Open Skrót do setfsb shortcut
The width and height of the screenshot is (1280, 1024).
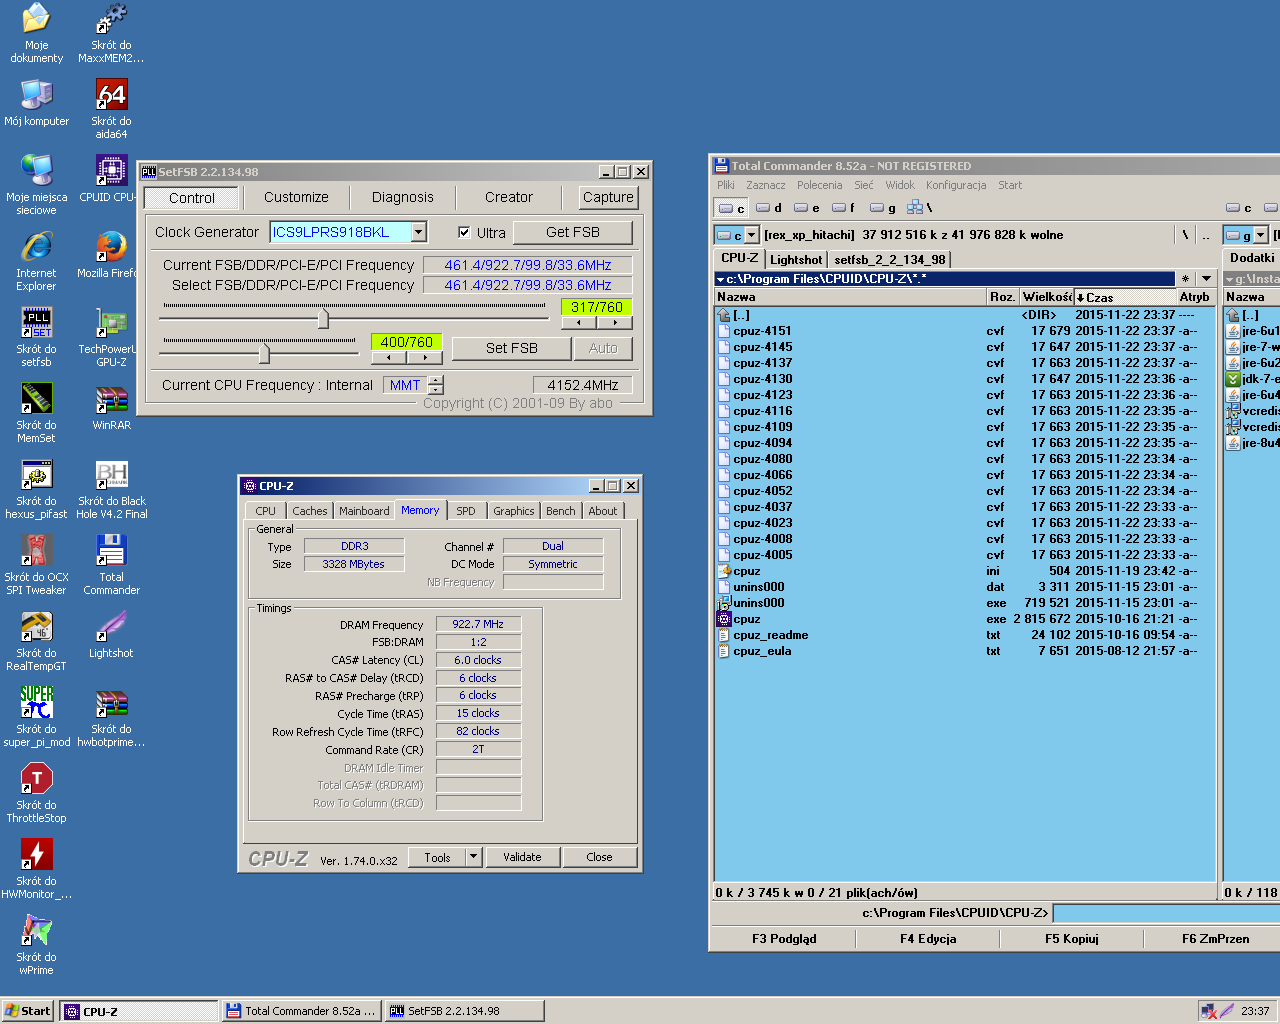pyautogui.click(x=36, y=337)
